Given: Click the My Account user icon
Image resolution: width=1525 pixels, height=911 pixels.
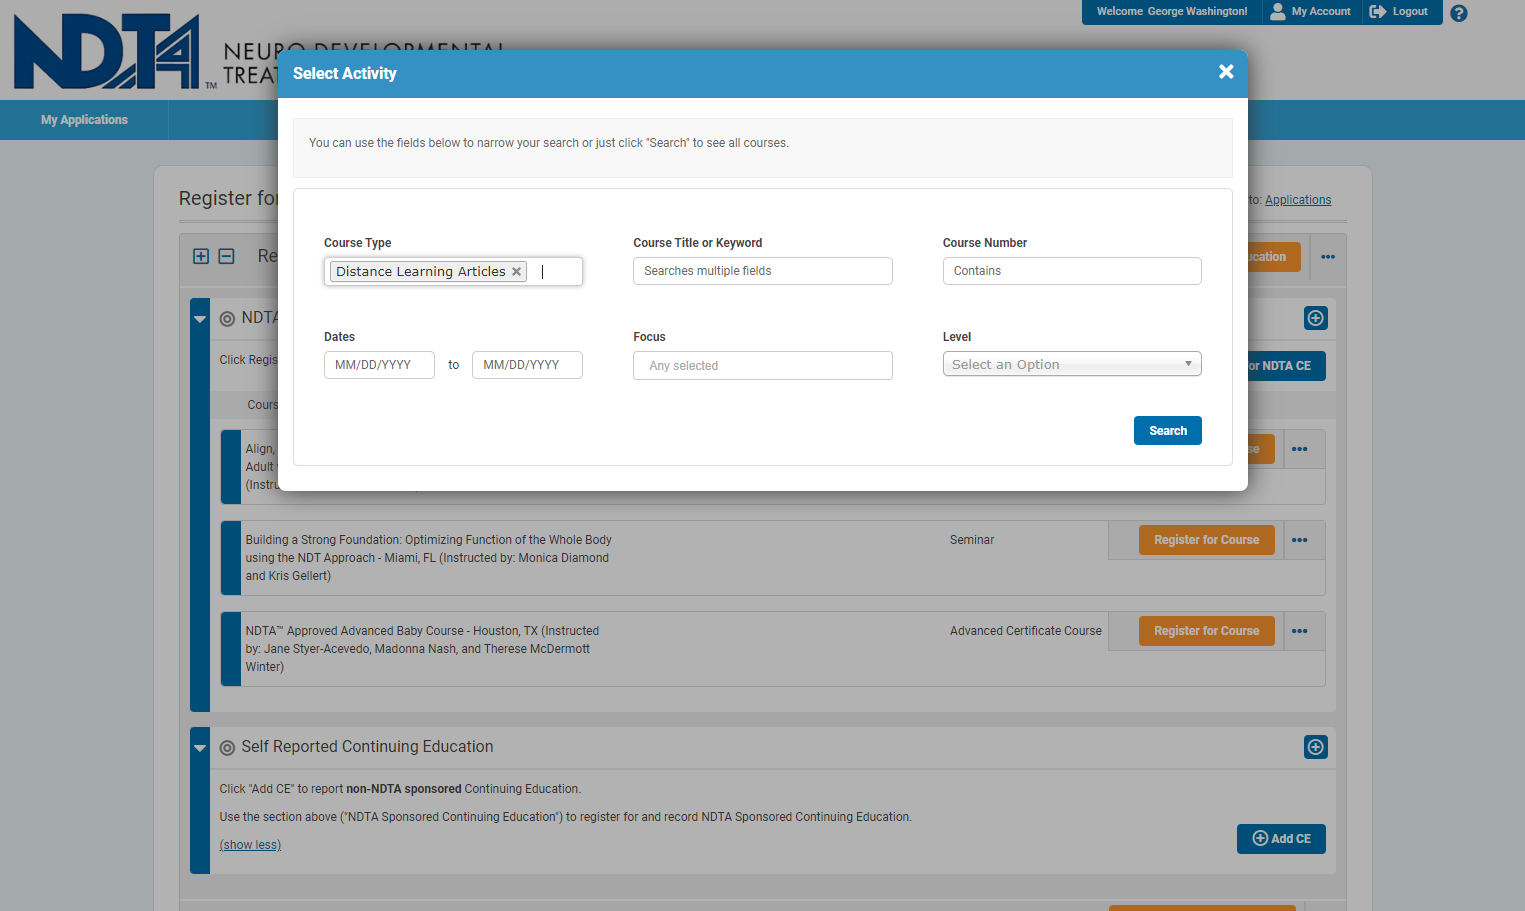Looking at the screenshot, I should (1277, 12).
